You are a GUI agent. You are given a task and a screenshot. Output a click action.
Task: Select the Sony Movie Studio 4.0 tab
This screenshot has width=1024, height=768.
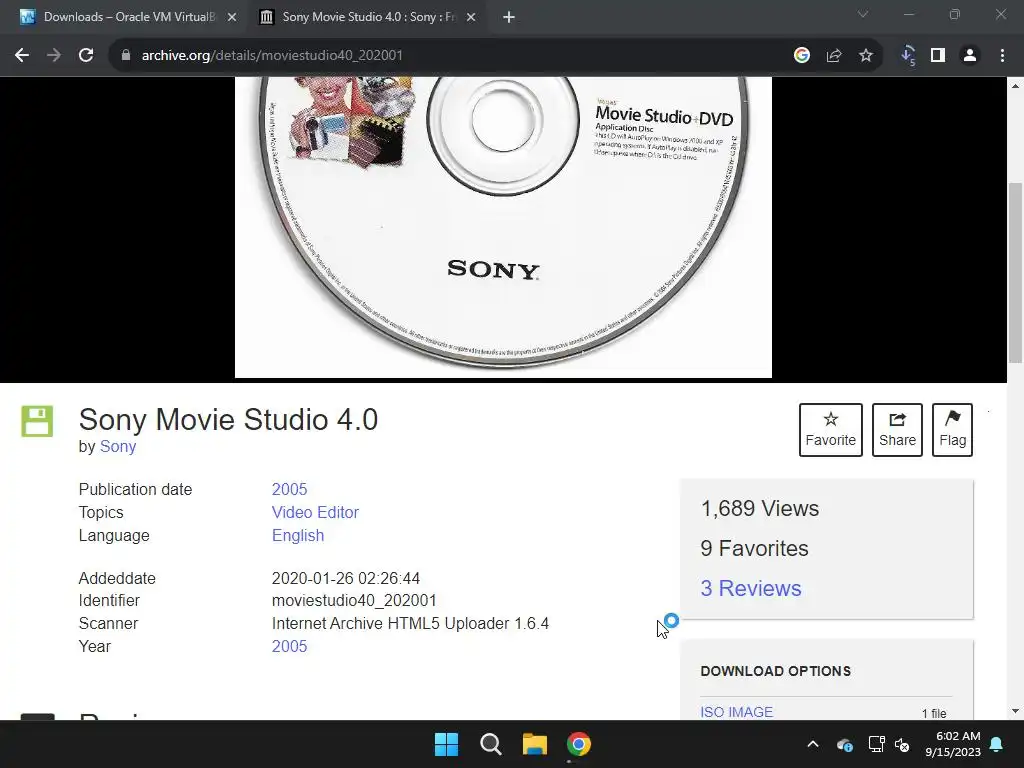point(368,17)
